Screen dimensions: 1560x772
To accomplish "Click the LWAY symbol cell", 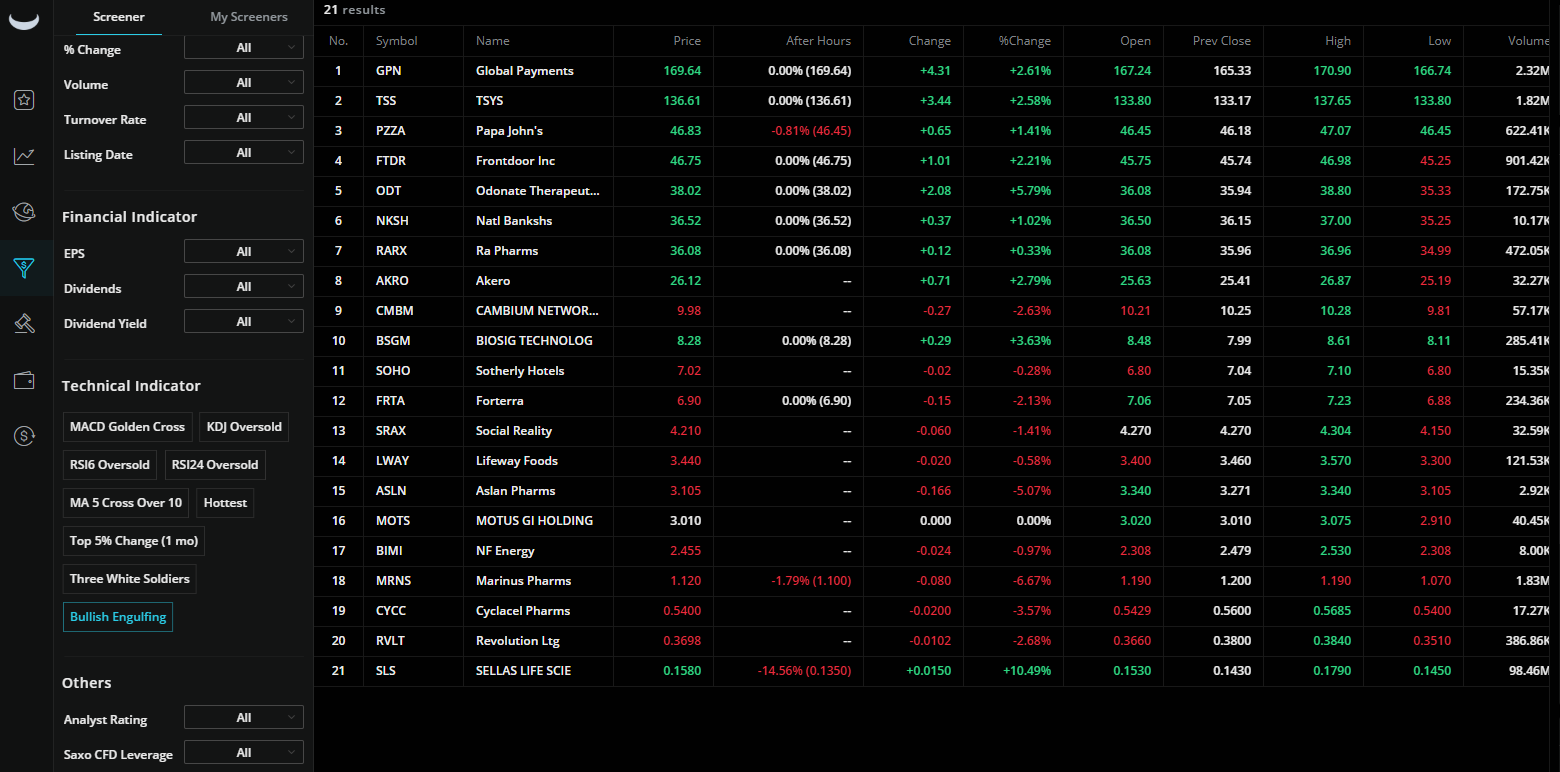I will click(393, 461).
